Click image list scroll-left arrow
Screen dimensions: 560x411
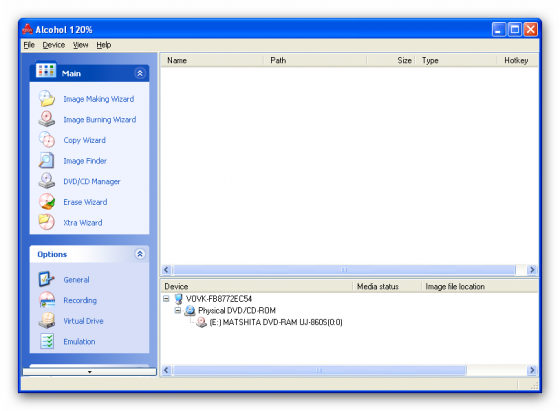pos(166,270)
